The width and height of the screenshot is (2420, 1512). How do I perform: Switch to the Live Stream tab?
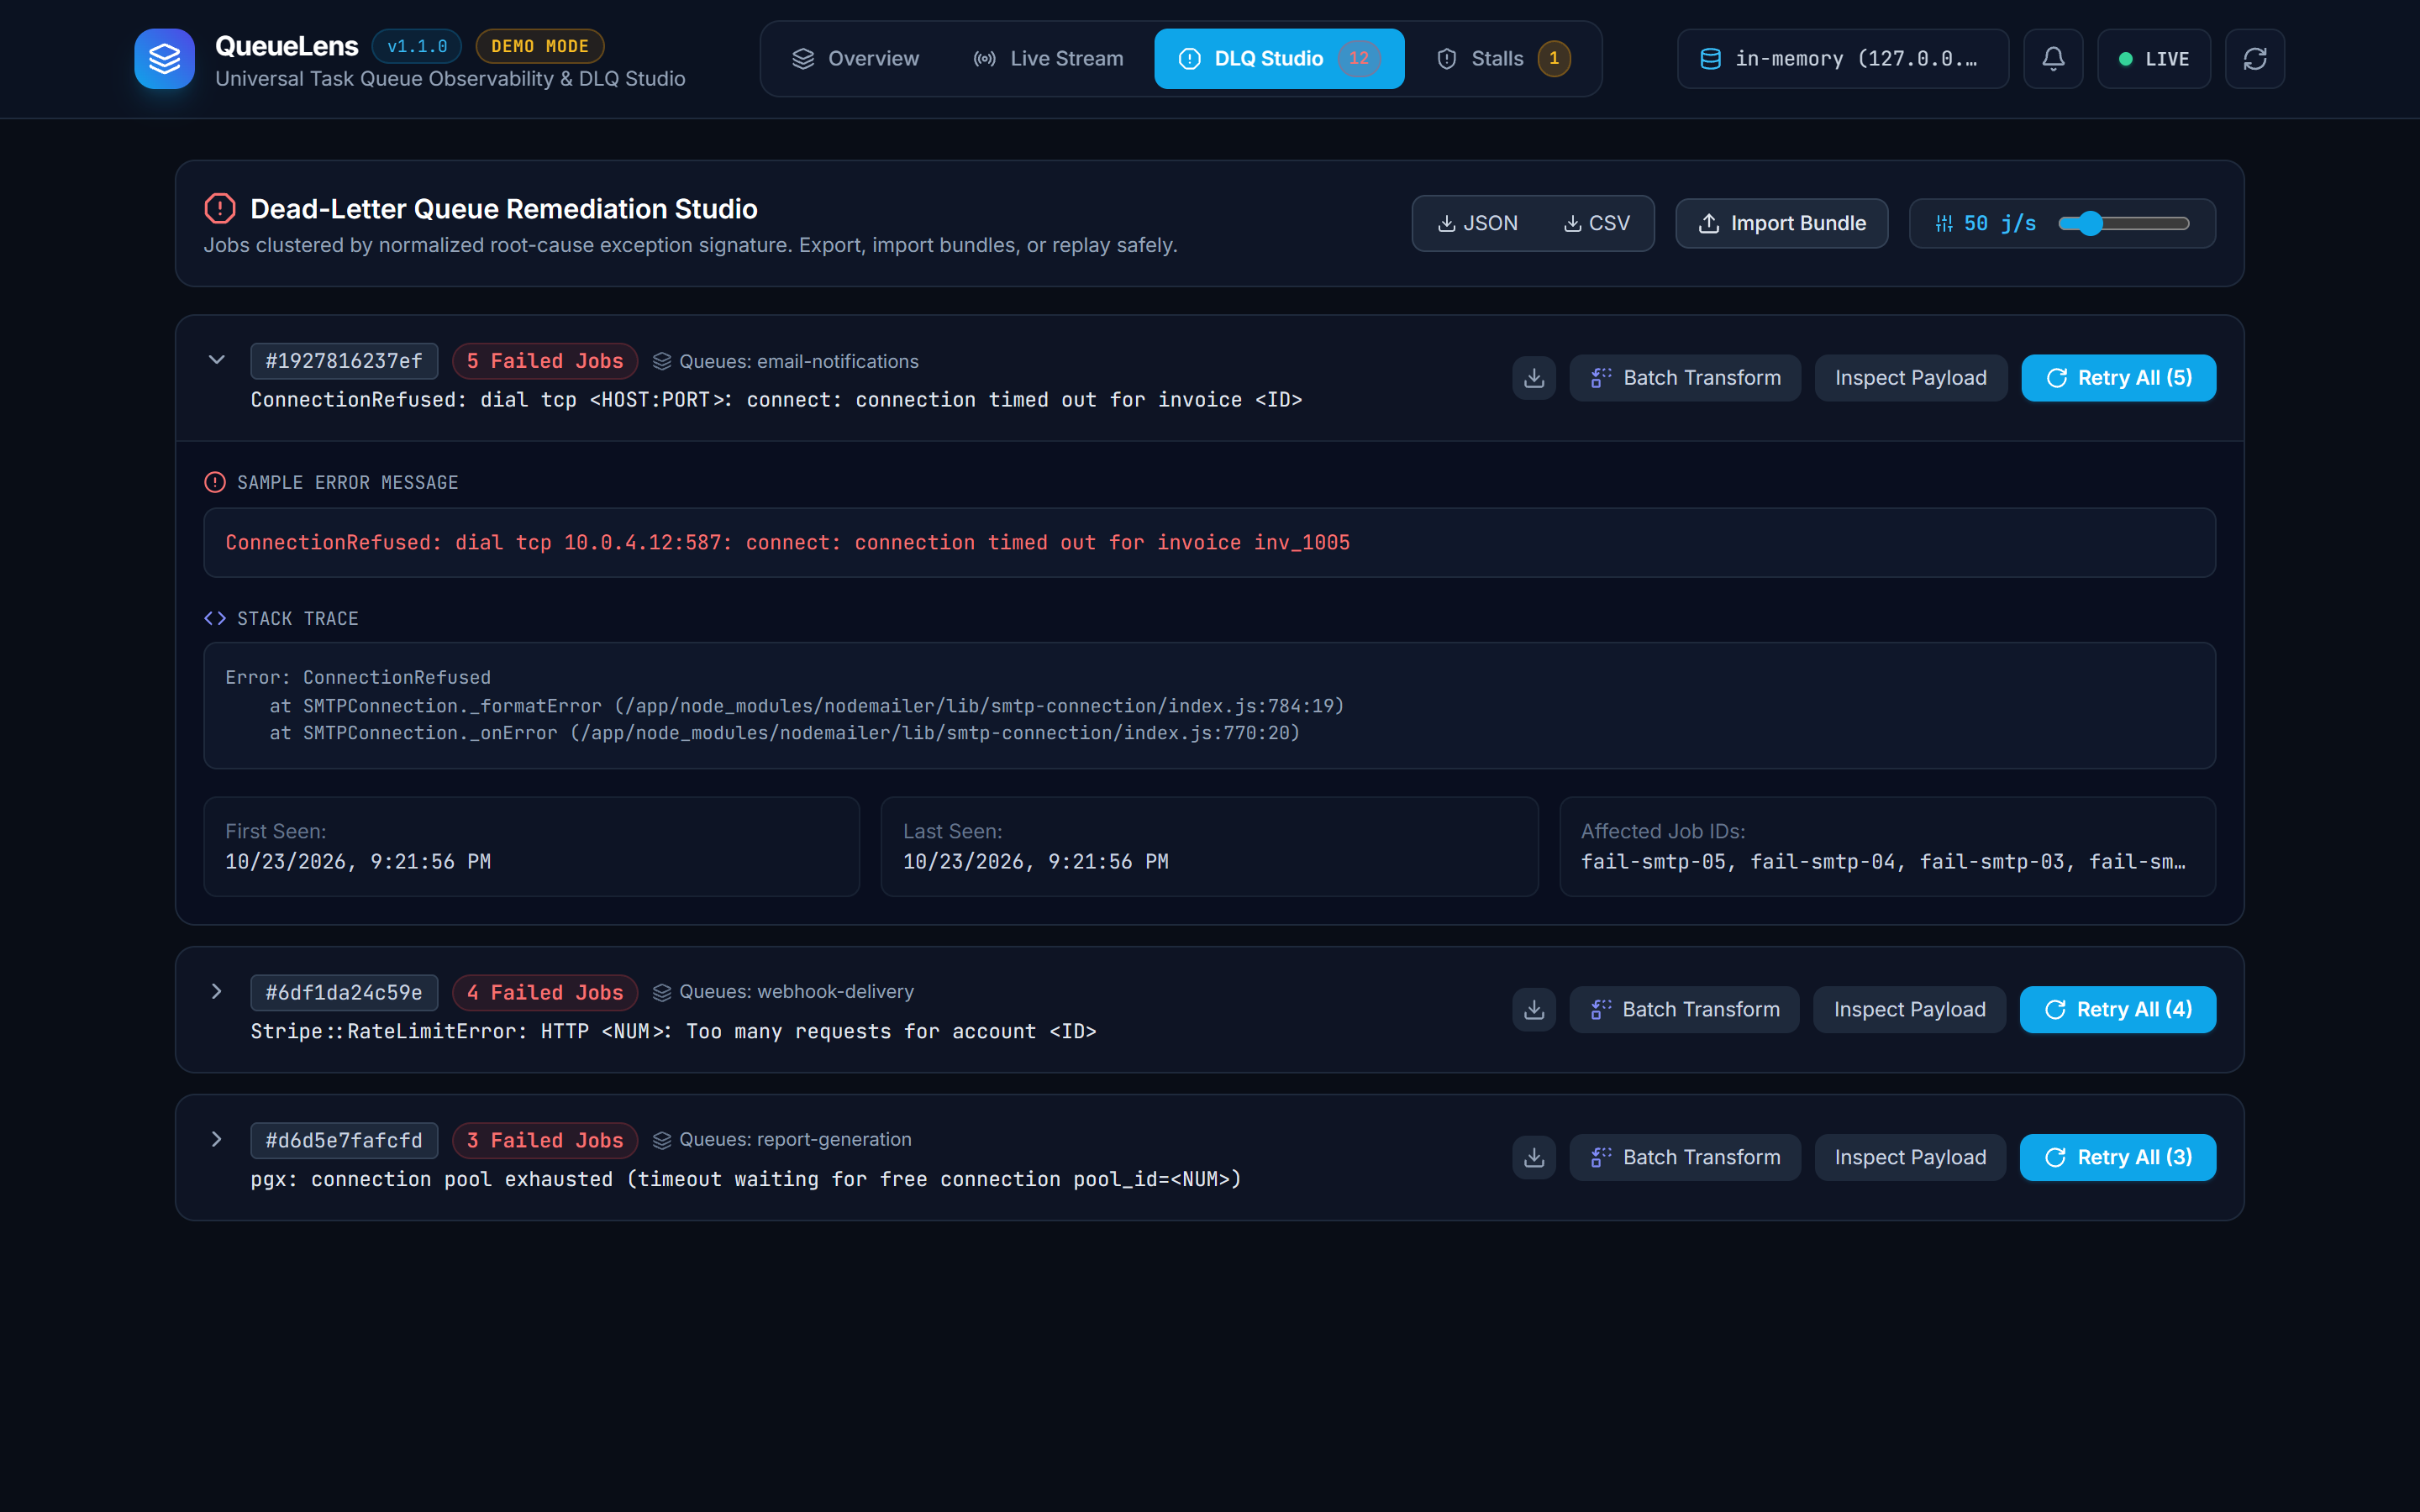point(1048,59)
